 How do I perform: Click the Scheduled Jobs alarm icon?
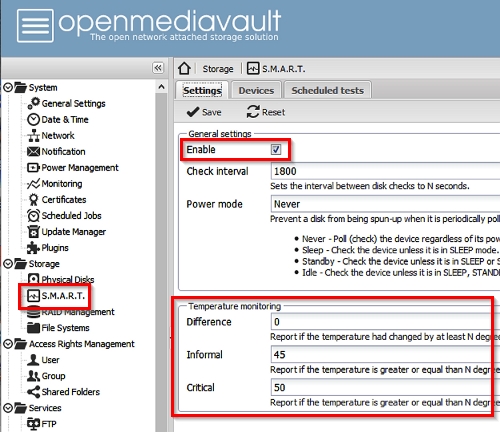(33, 216)
